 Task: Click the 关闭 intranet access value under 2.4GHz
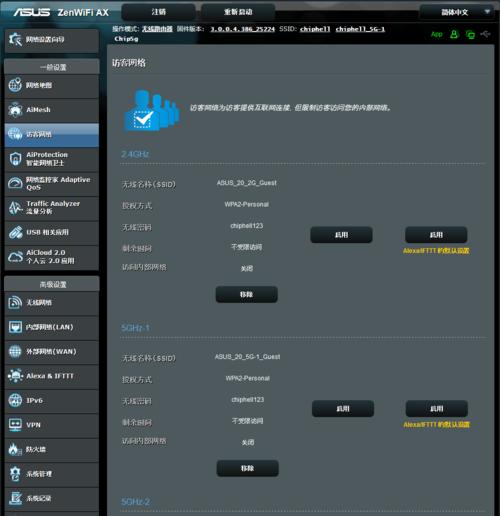[x=247, y=268]
